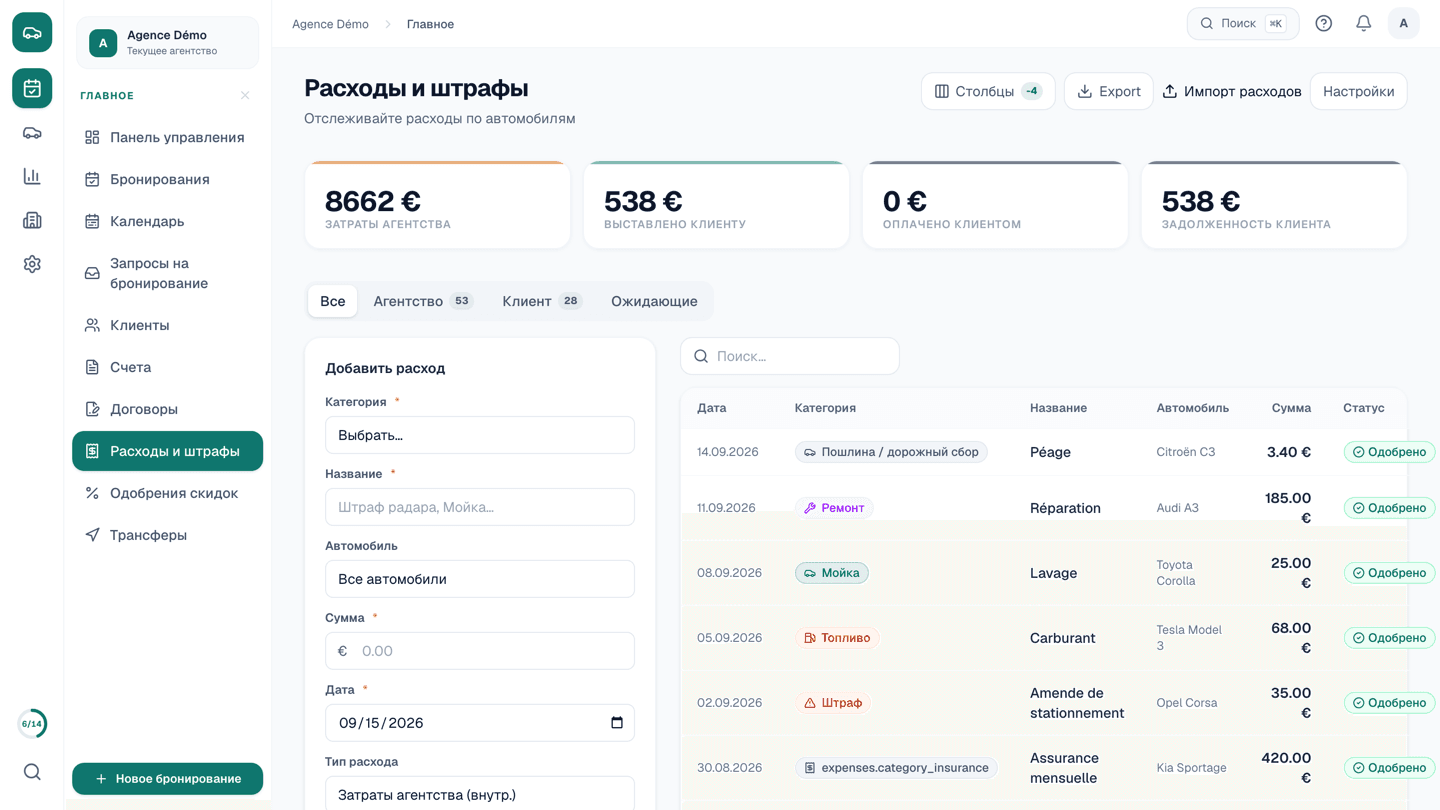The width and height of the screenshot is (1440, 810).
Task: Open the calendar-check section in icon rail
Action: tap(32, 89)
